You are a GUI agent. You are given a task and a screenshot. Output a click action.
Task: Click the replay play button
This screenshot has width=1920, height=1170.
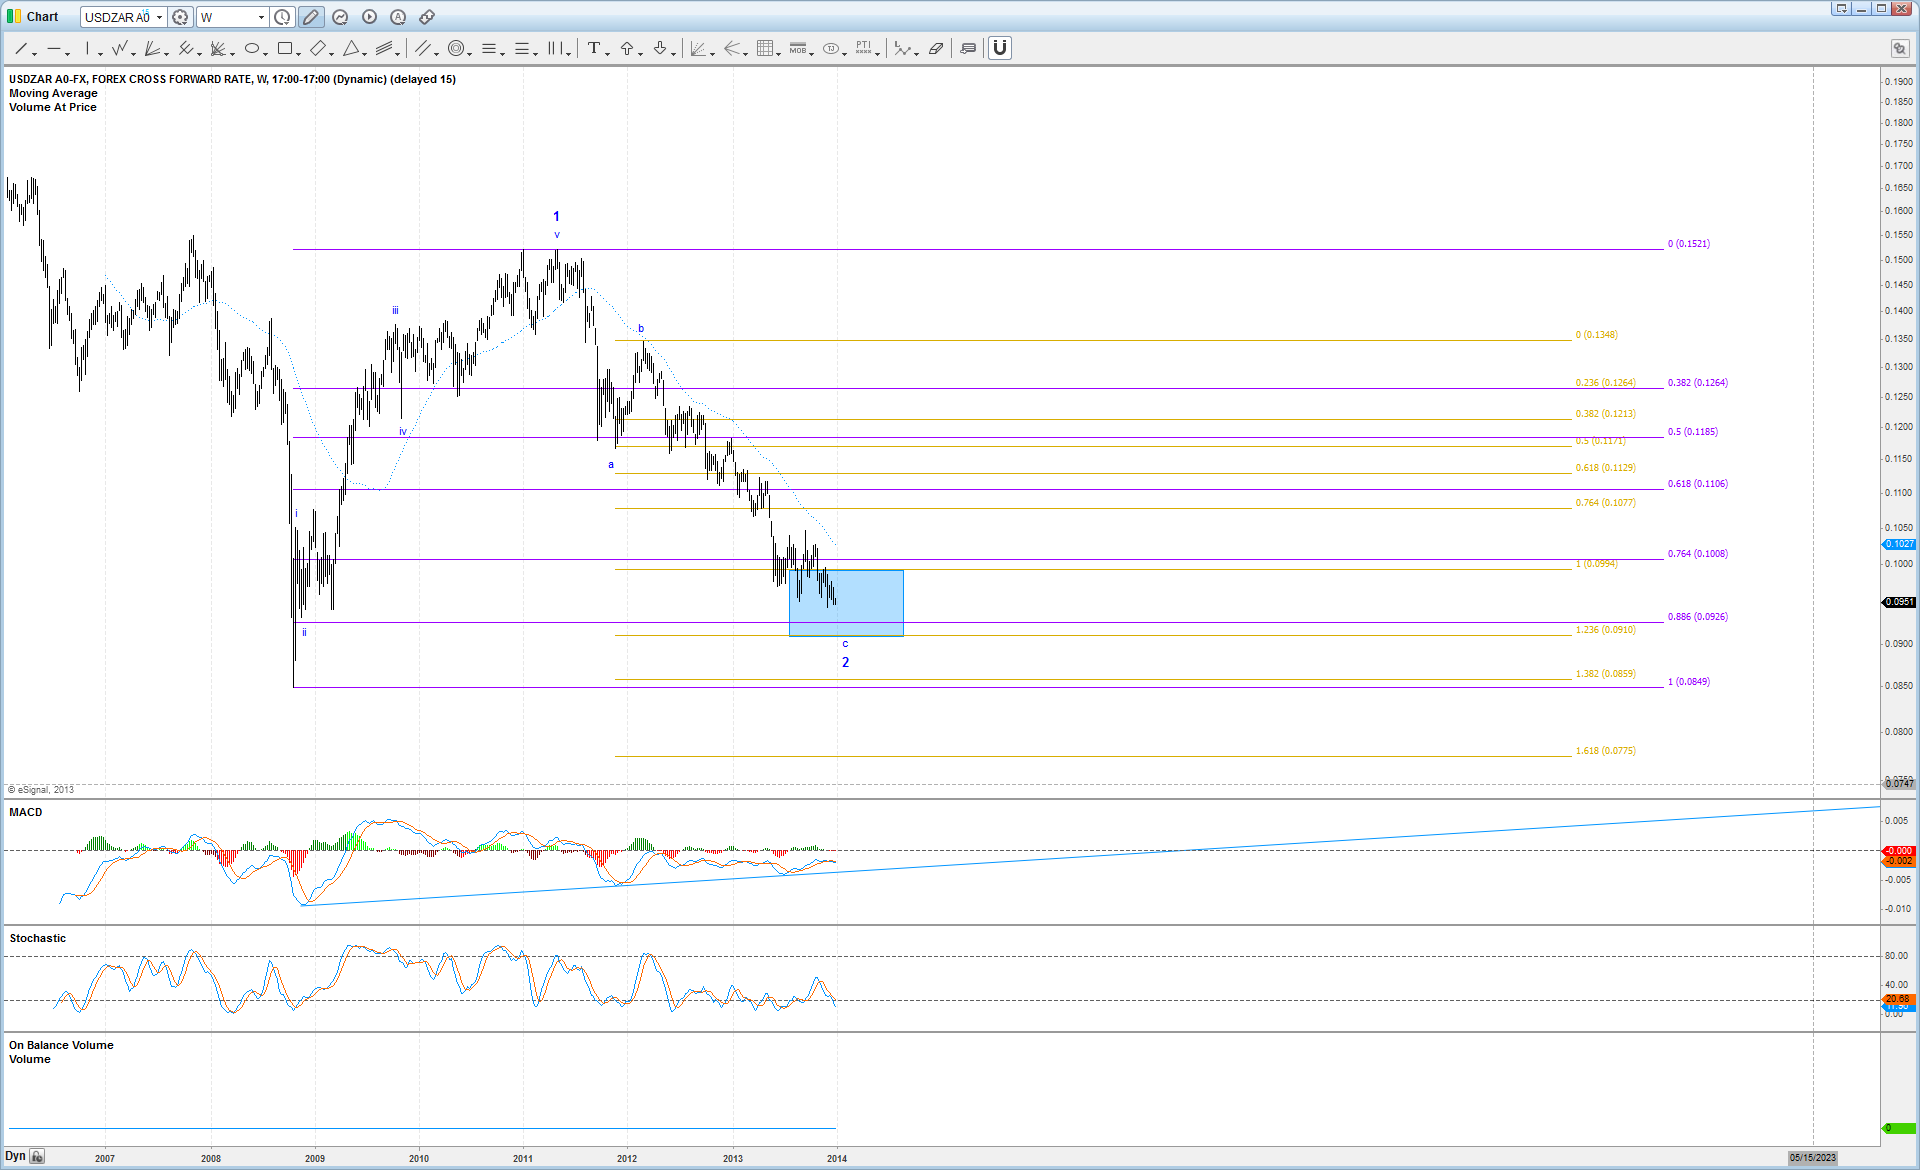pyautogui.click(x=369, y=17)
